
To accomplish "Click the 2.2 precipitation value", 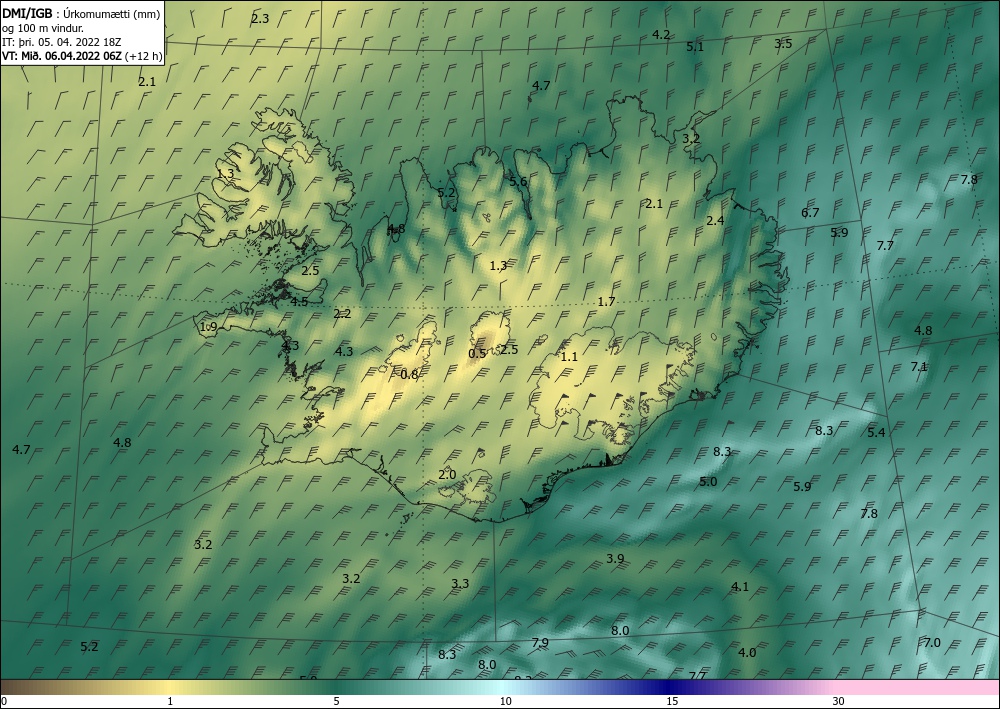I will click(342, 313).
